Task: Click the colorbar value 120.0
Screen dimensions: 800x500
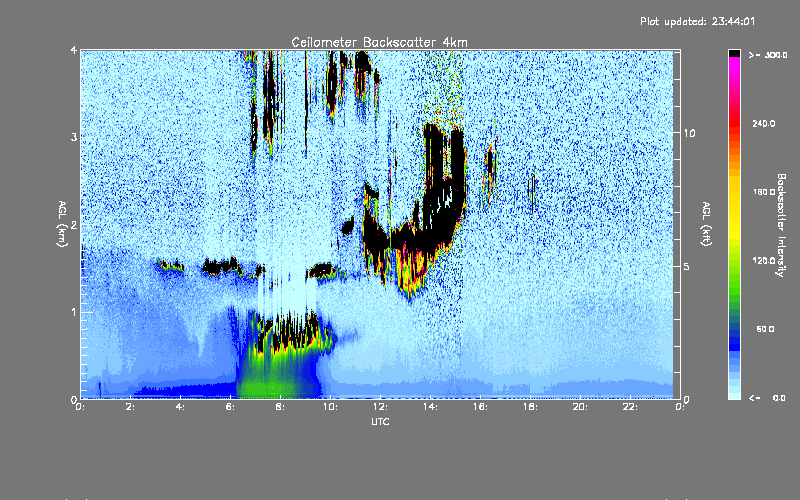Action: click(x=764, y=261)
